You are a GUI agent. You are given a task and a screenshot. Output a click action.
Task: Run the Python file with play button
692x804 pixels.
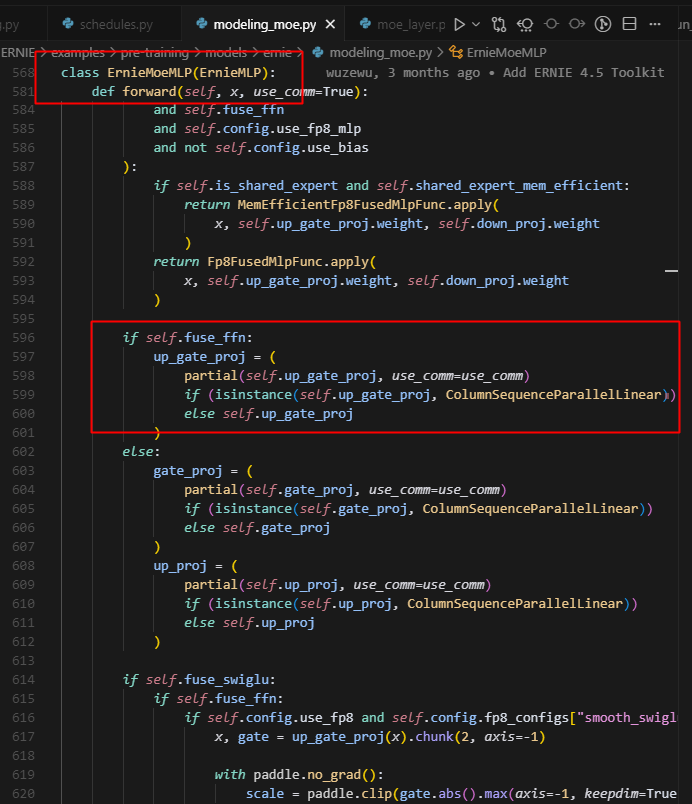pos(460,23)
